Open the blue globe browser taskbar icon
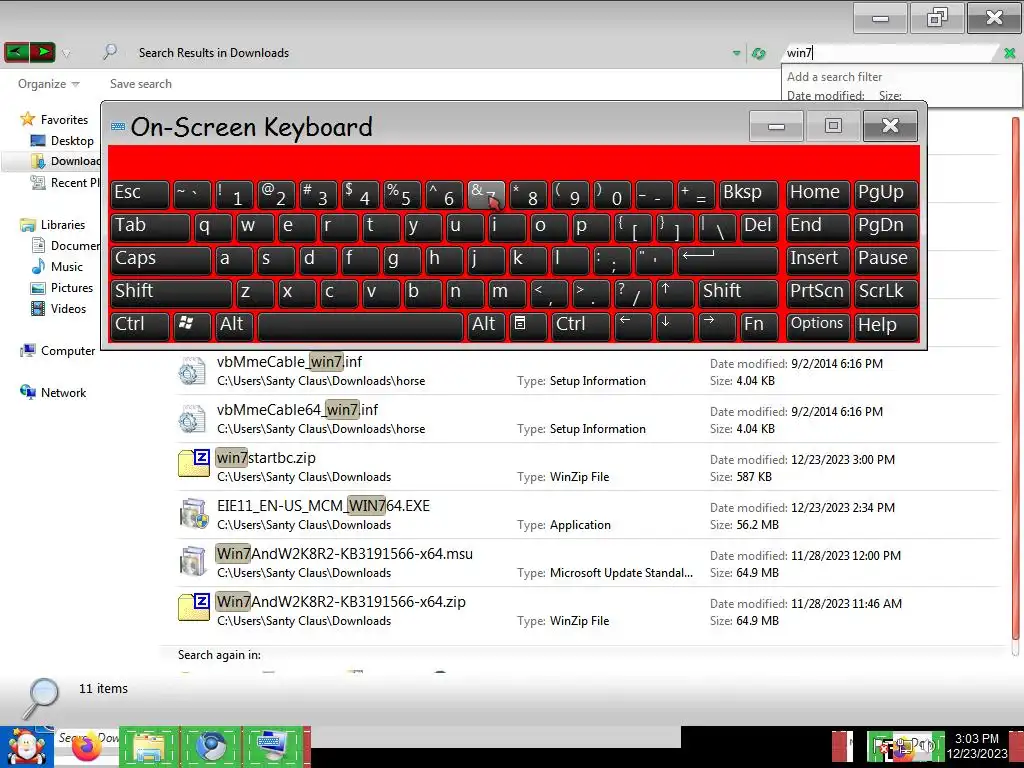 211,747
